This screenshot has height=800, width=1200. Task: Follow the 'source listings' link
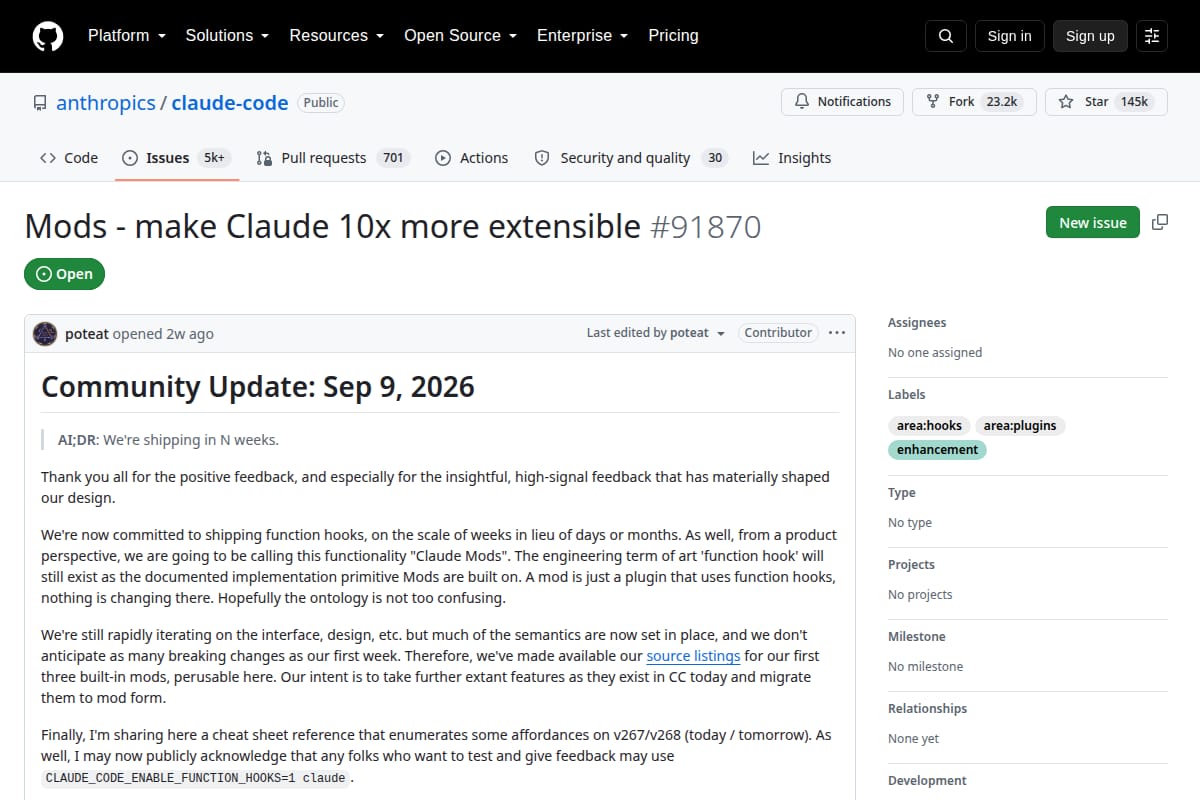point(693,656)
